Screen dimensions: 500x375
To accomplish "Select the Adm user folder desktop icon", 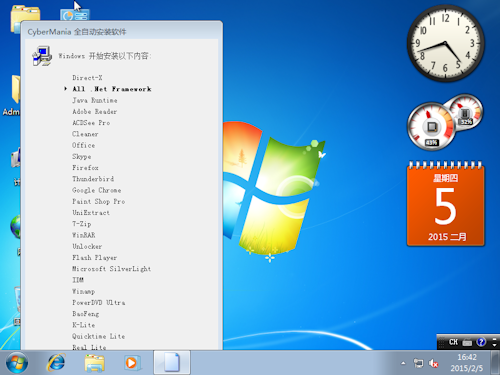I will pos(16,88).
